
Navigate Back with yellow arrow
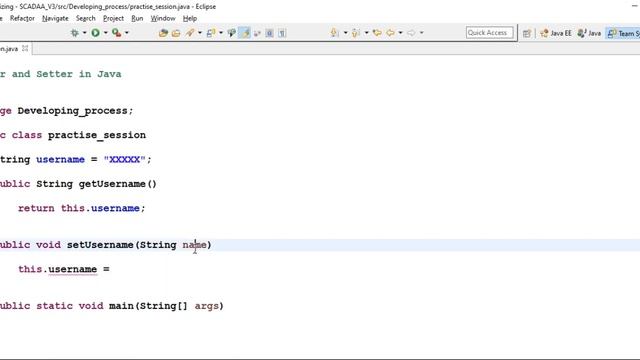click(x=391, y=33)
